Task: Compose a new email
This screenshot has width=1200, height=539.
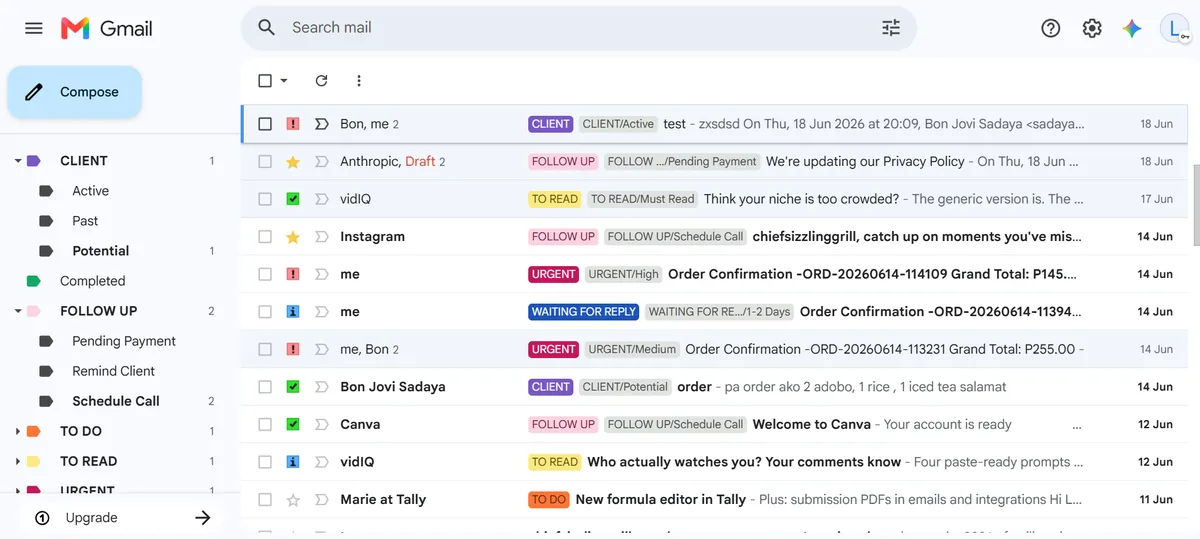Action: pyautogui.click(x=75, y=92)
